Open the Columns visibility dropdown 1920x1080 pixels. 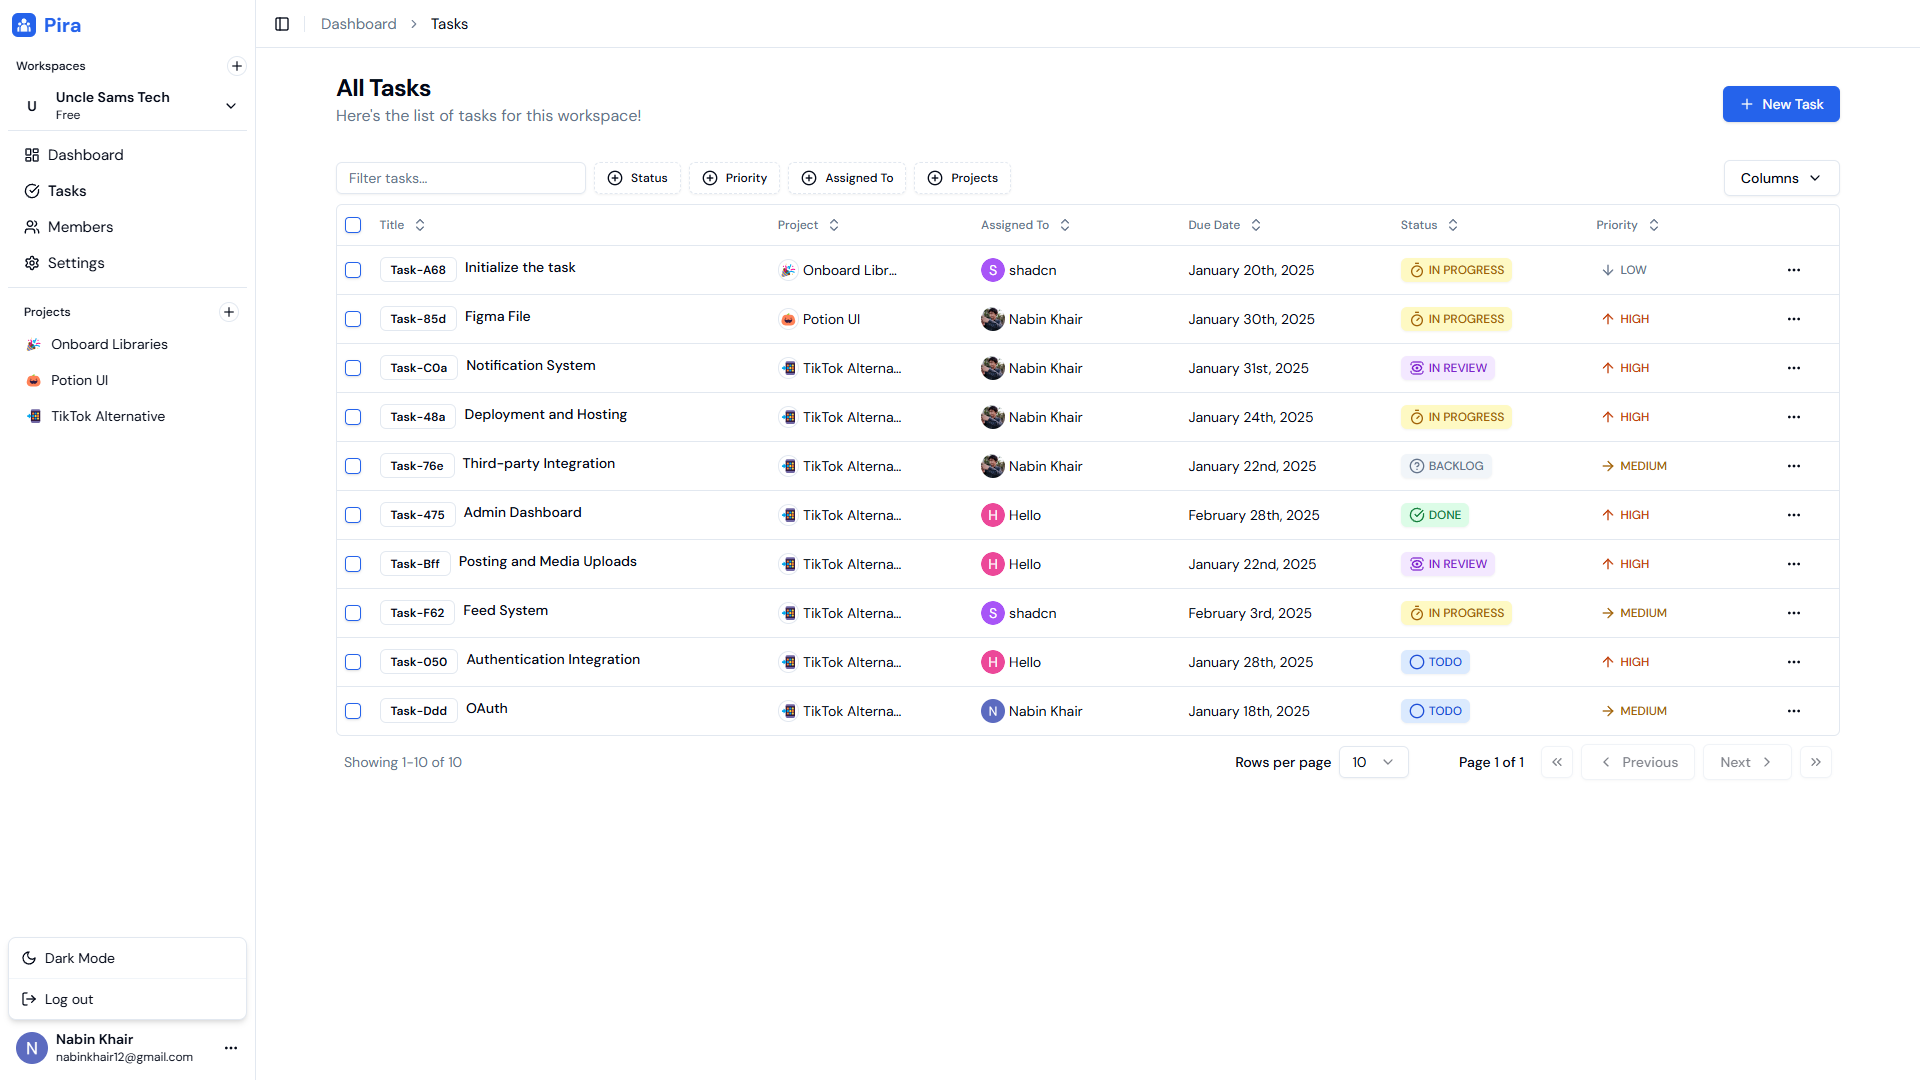[x=1781, y=178]
